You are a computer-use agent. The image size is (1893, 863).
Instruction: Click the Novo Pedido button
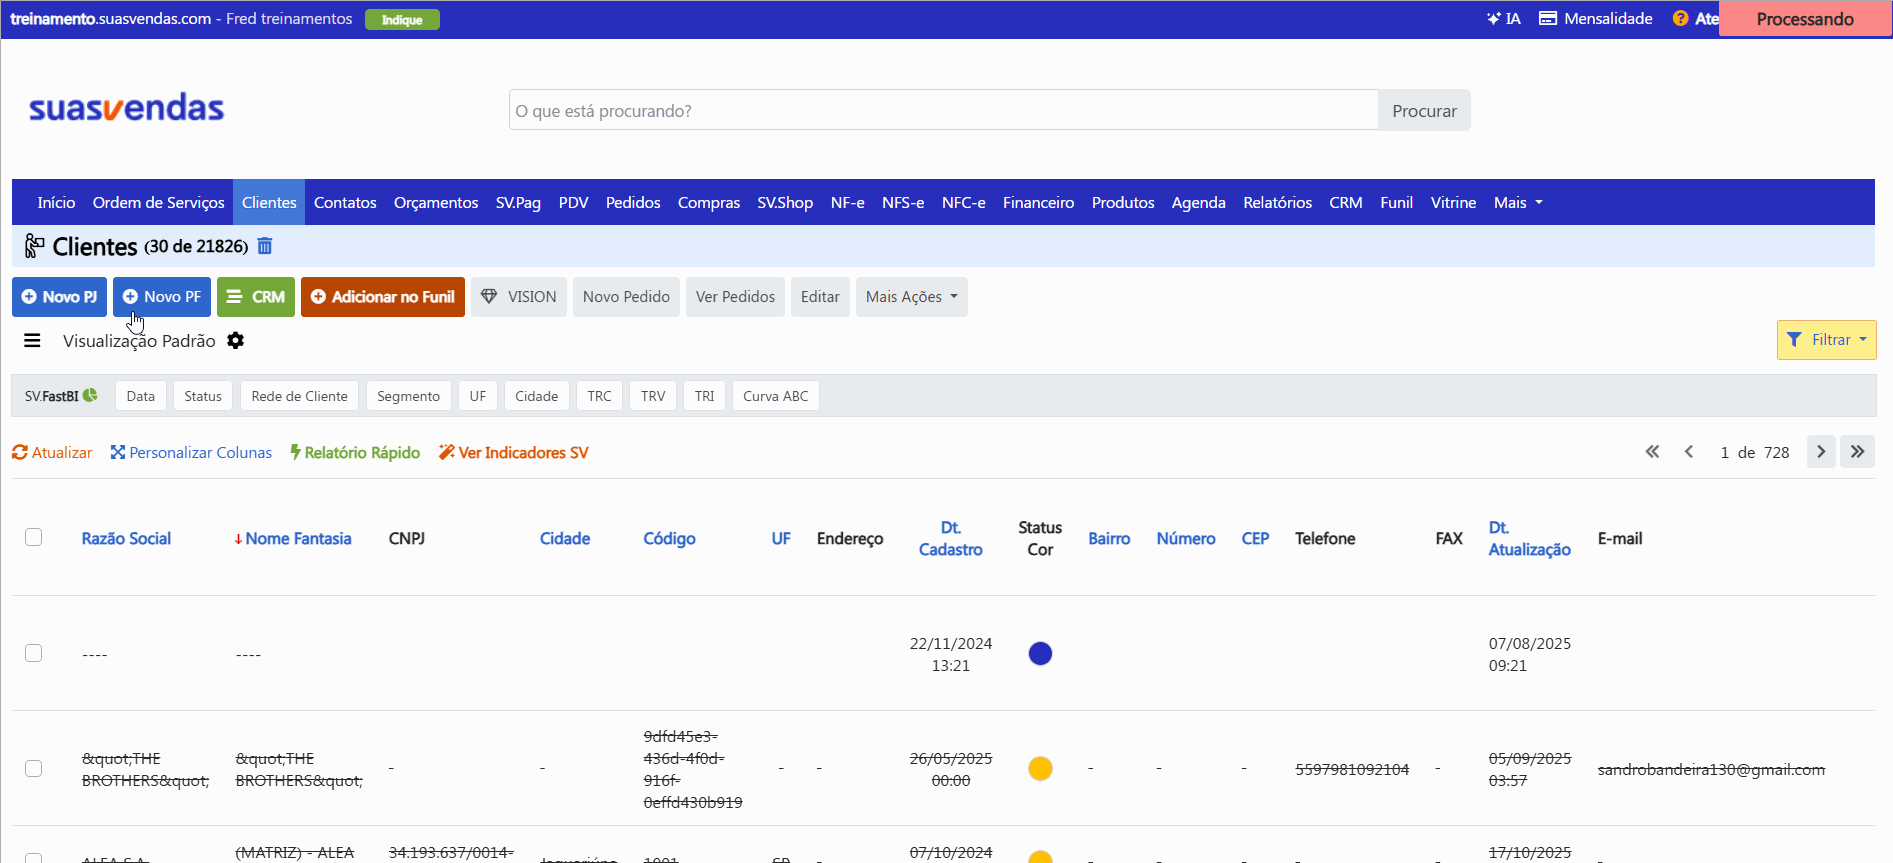pyautogui.click(x=626, y=297)
